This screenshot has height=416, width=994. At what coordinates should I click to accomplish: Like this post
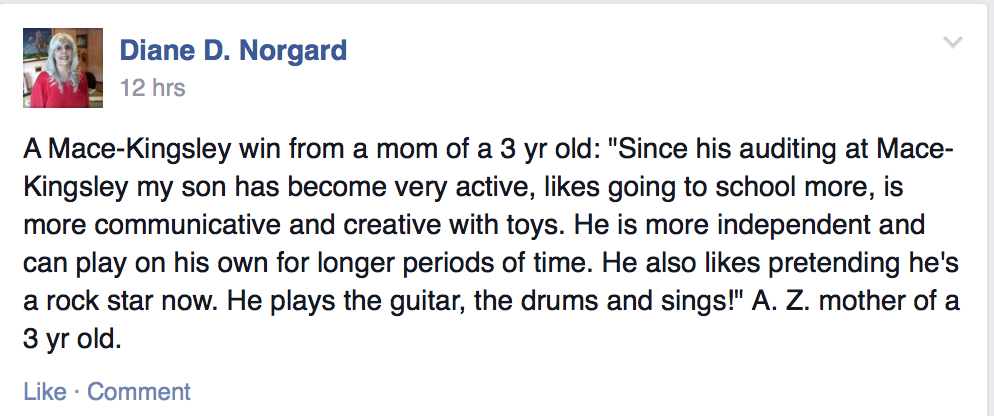click(45, 391)
